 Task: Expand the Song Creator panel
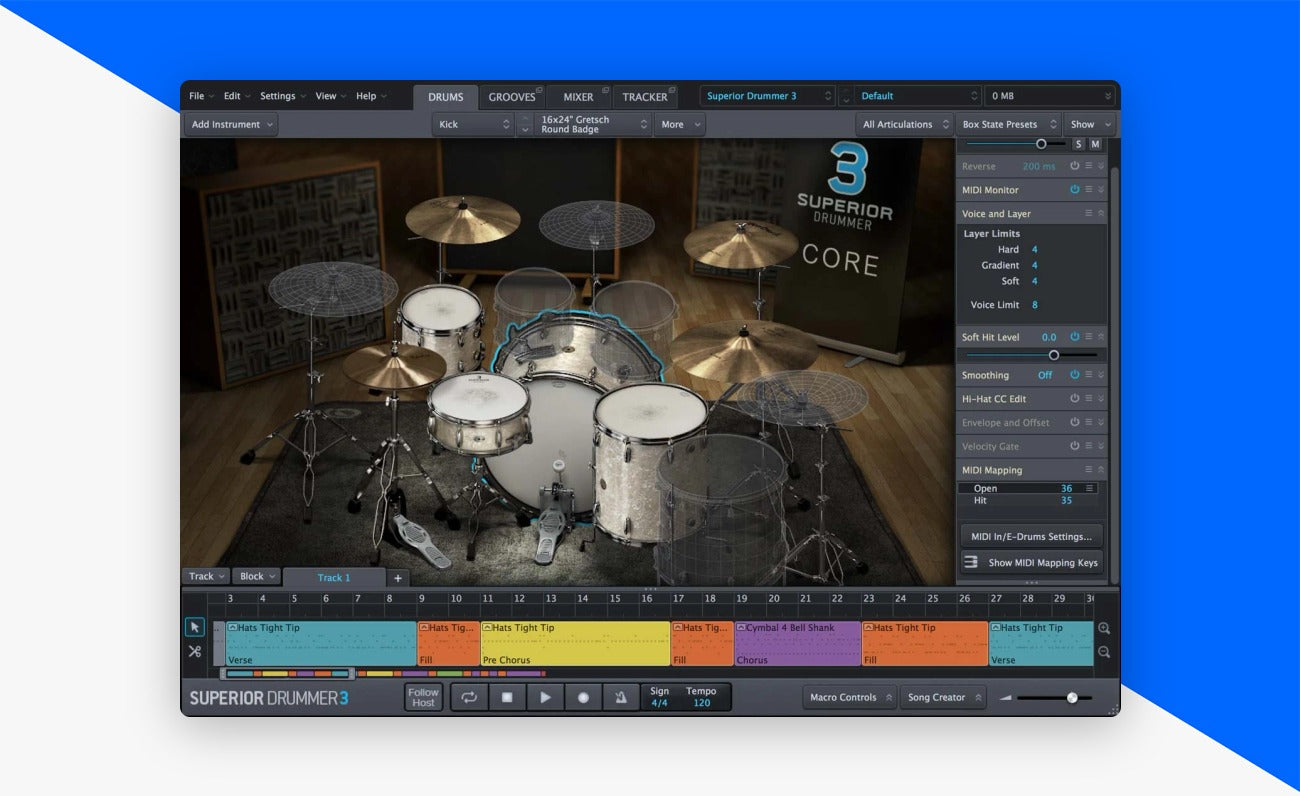942,697
